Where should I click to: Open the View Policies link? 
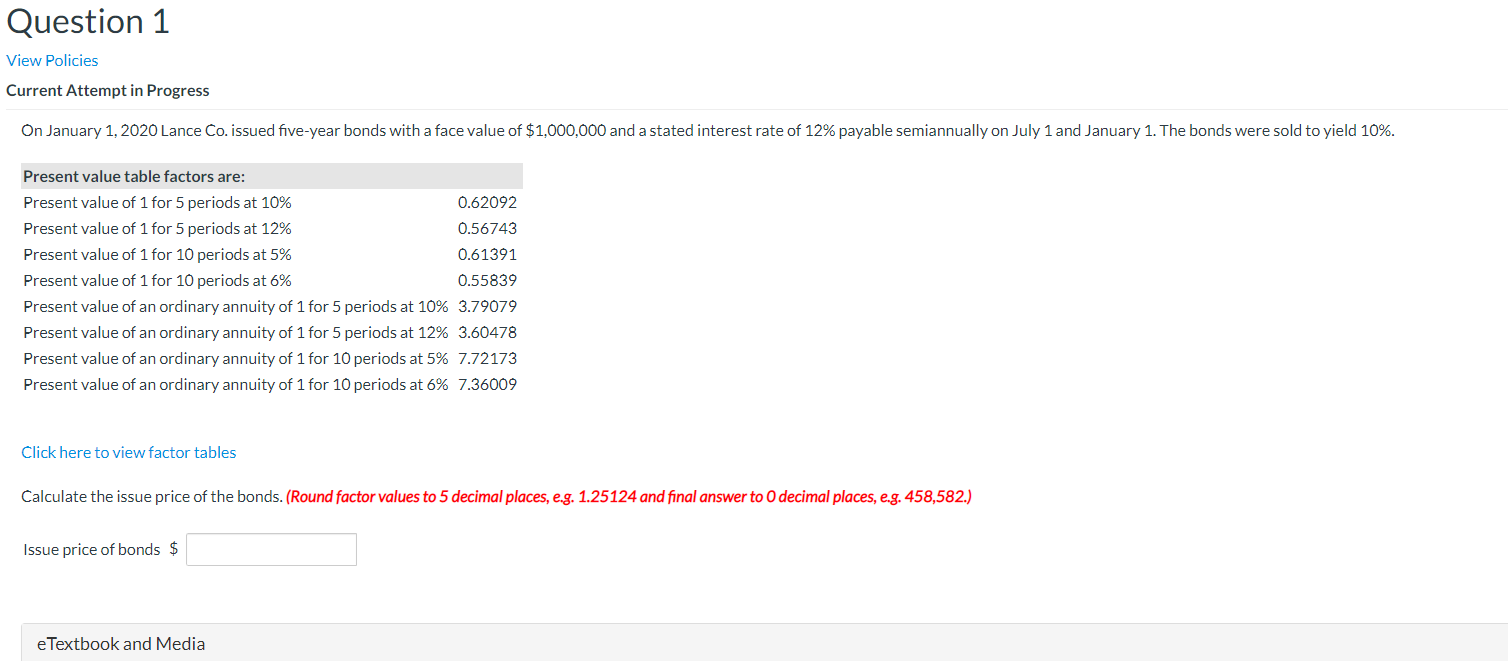(52, 60)
